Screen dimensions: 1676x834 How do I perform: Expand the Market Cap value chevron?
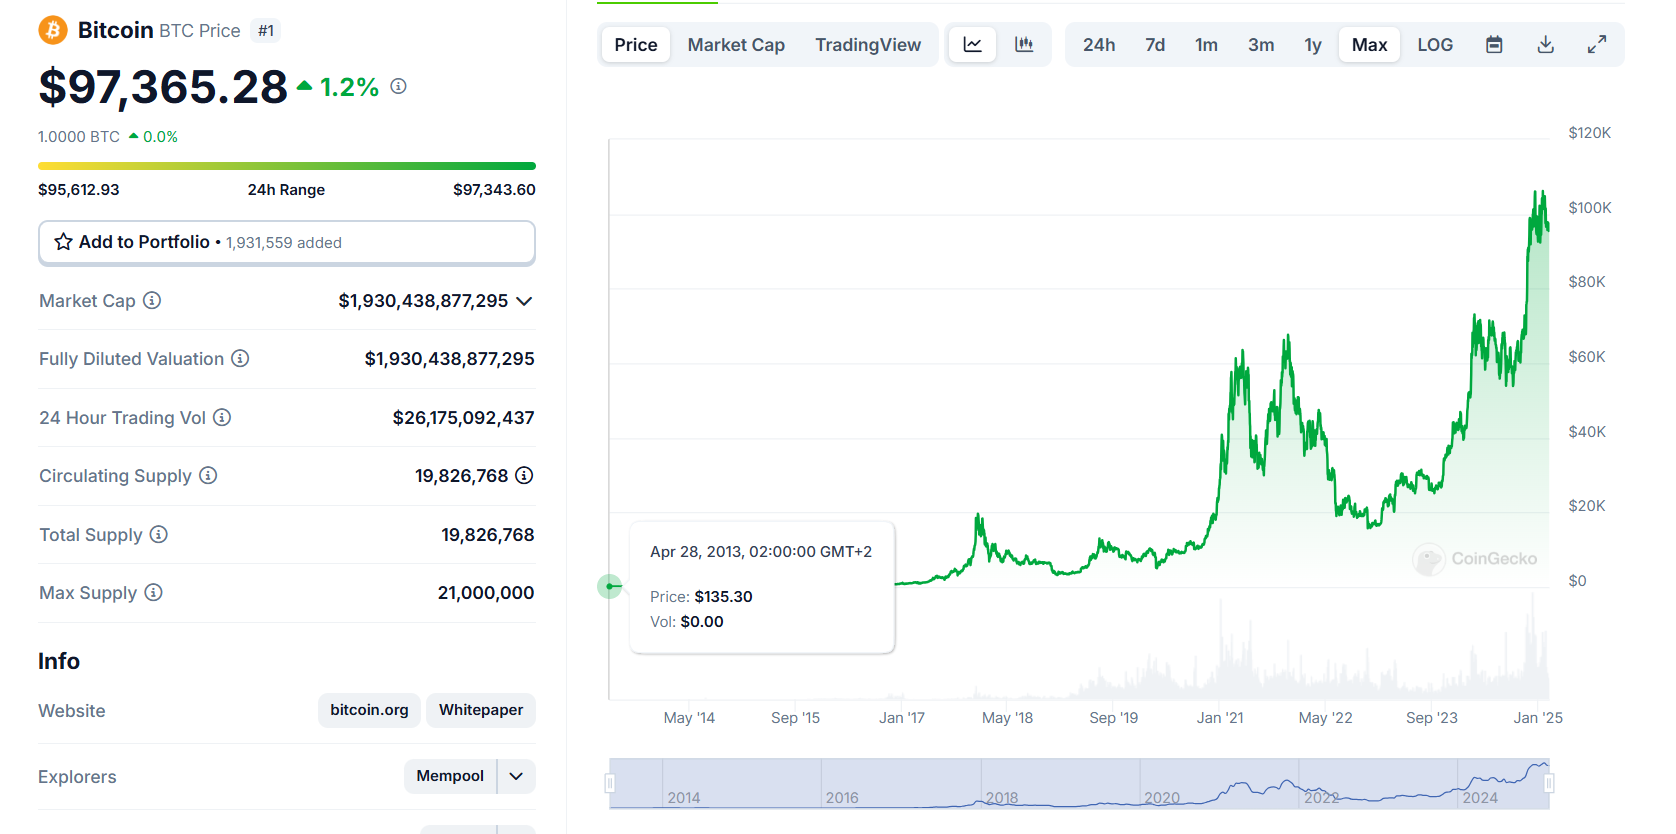coord(524,301)
